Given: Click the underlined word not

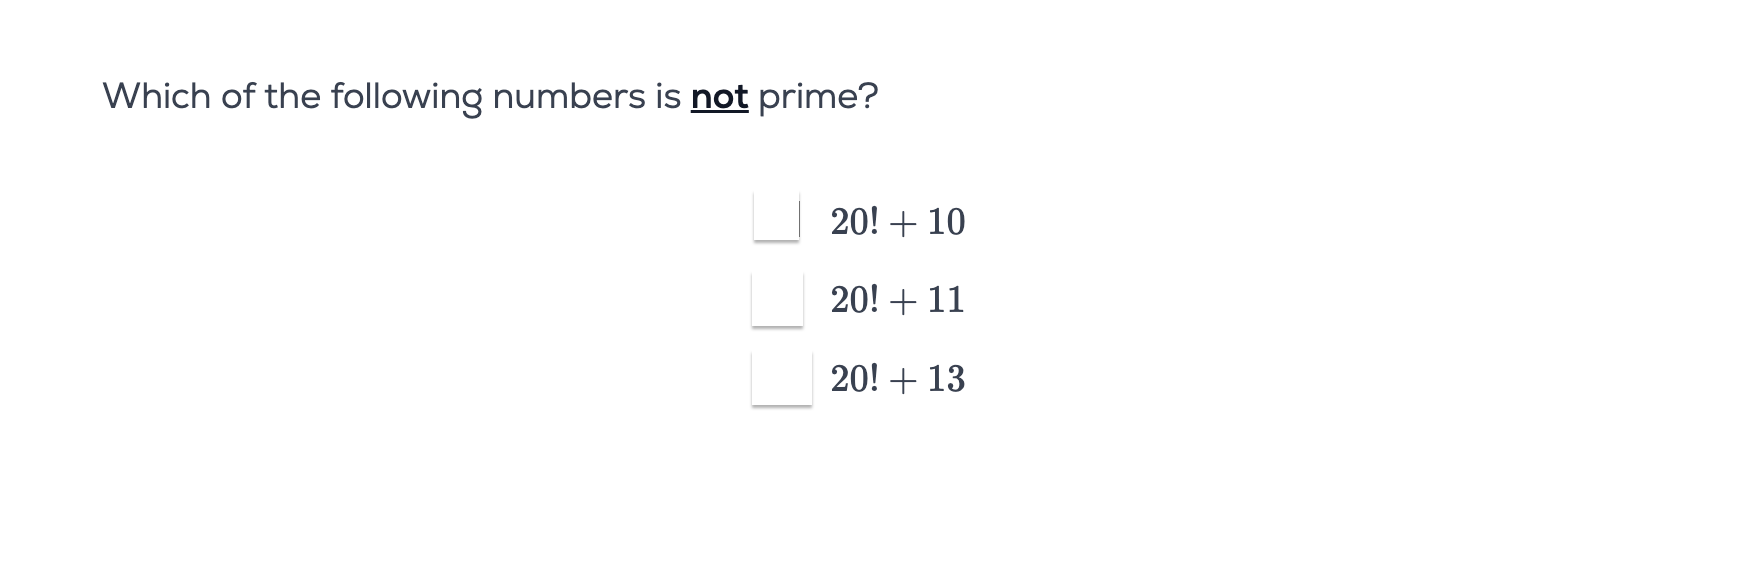Looking at the screenshot, I should coord(720,97).
